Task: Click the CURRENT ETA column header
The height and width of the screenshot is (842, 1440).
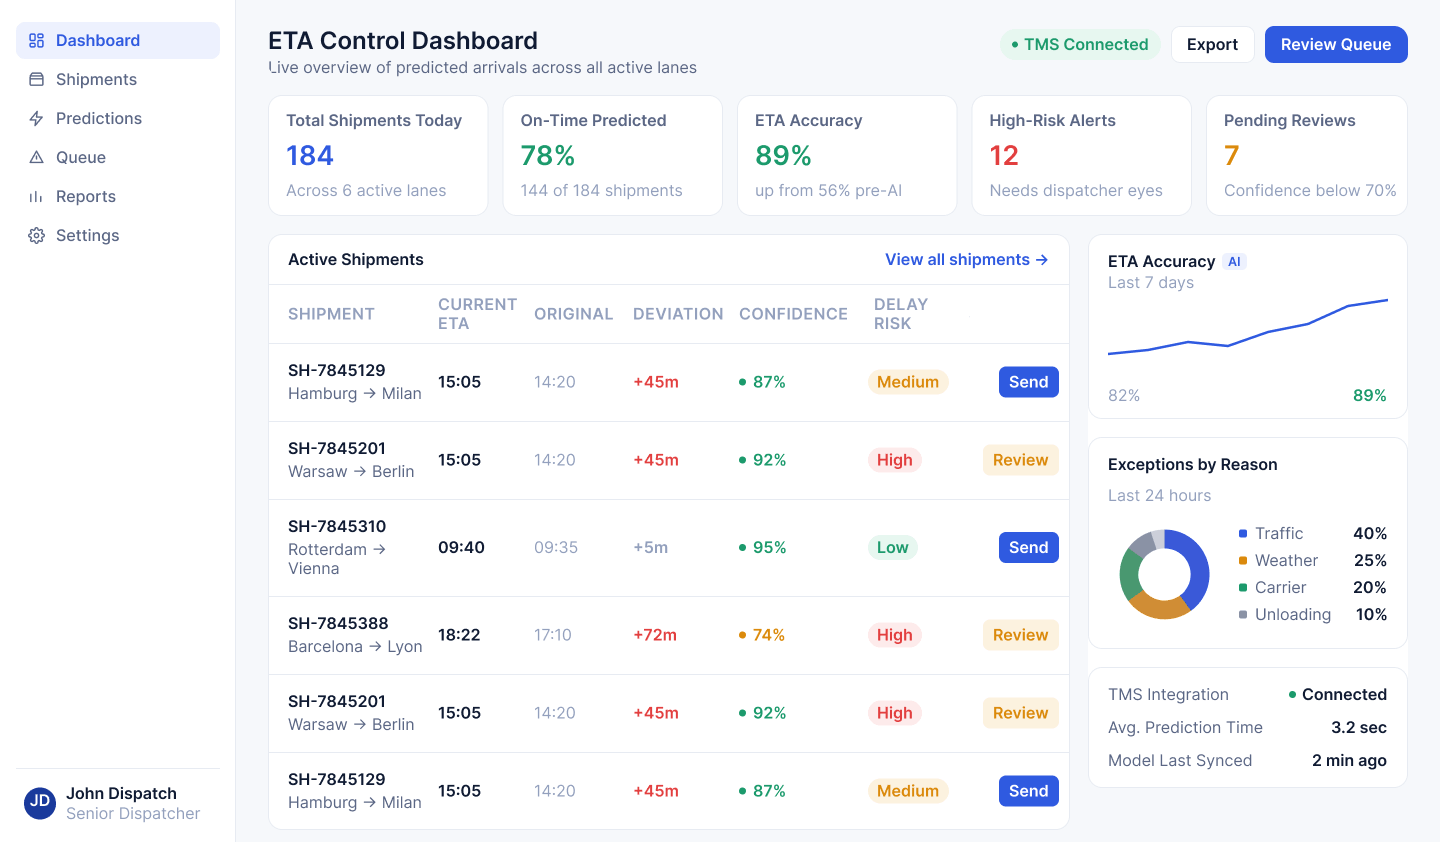Action: pyautogui.click(x=477, y=314)
